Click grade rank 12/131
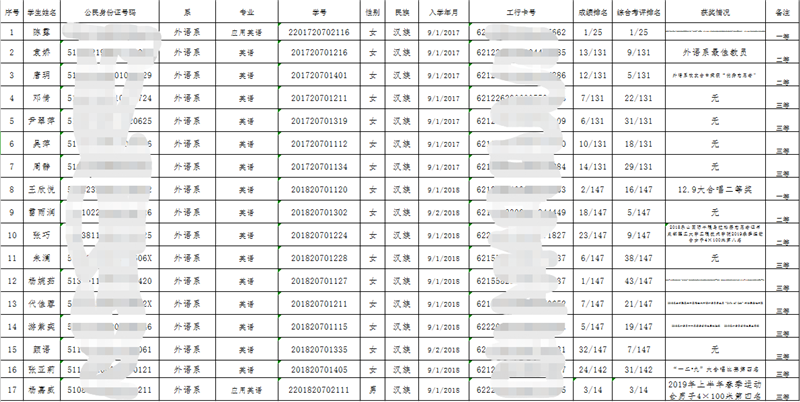The image size is (800, 402). 592,76
